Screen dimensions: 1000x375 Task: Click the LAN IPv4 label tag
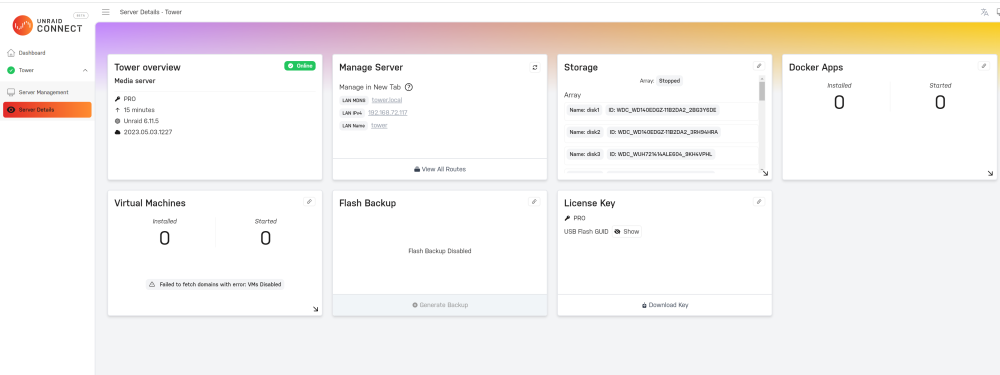pos(353,113)
